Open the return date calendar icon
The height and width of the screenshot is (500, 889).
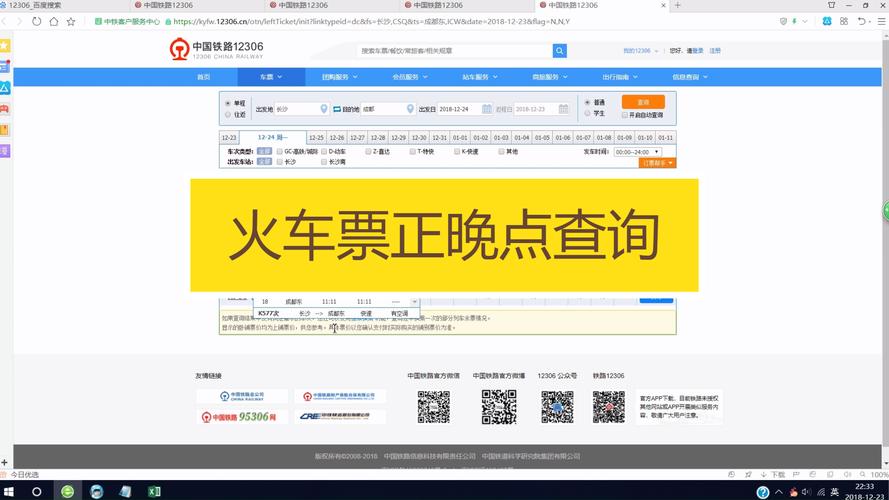[x=563, y=109]
